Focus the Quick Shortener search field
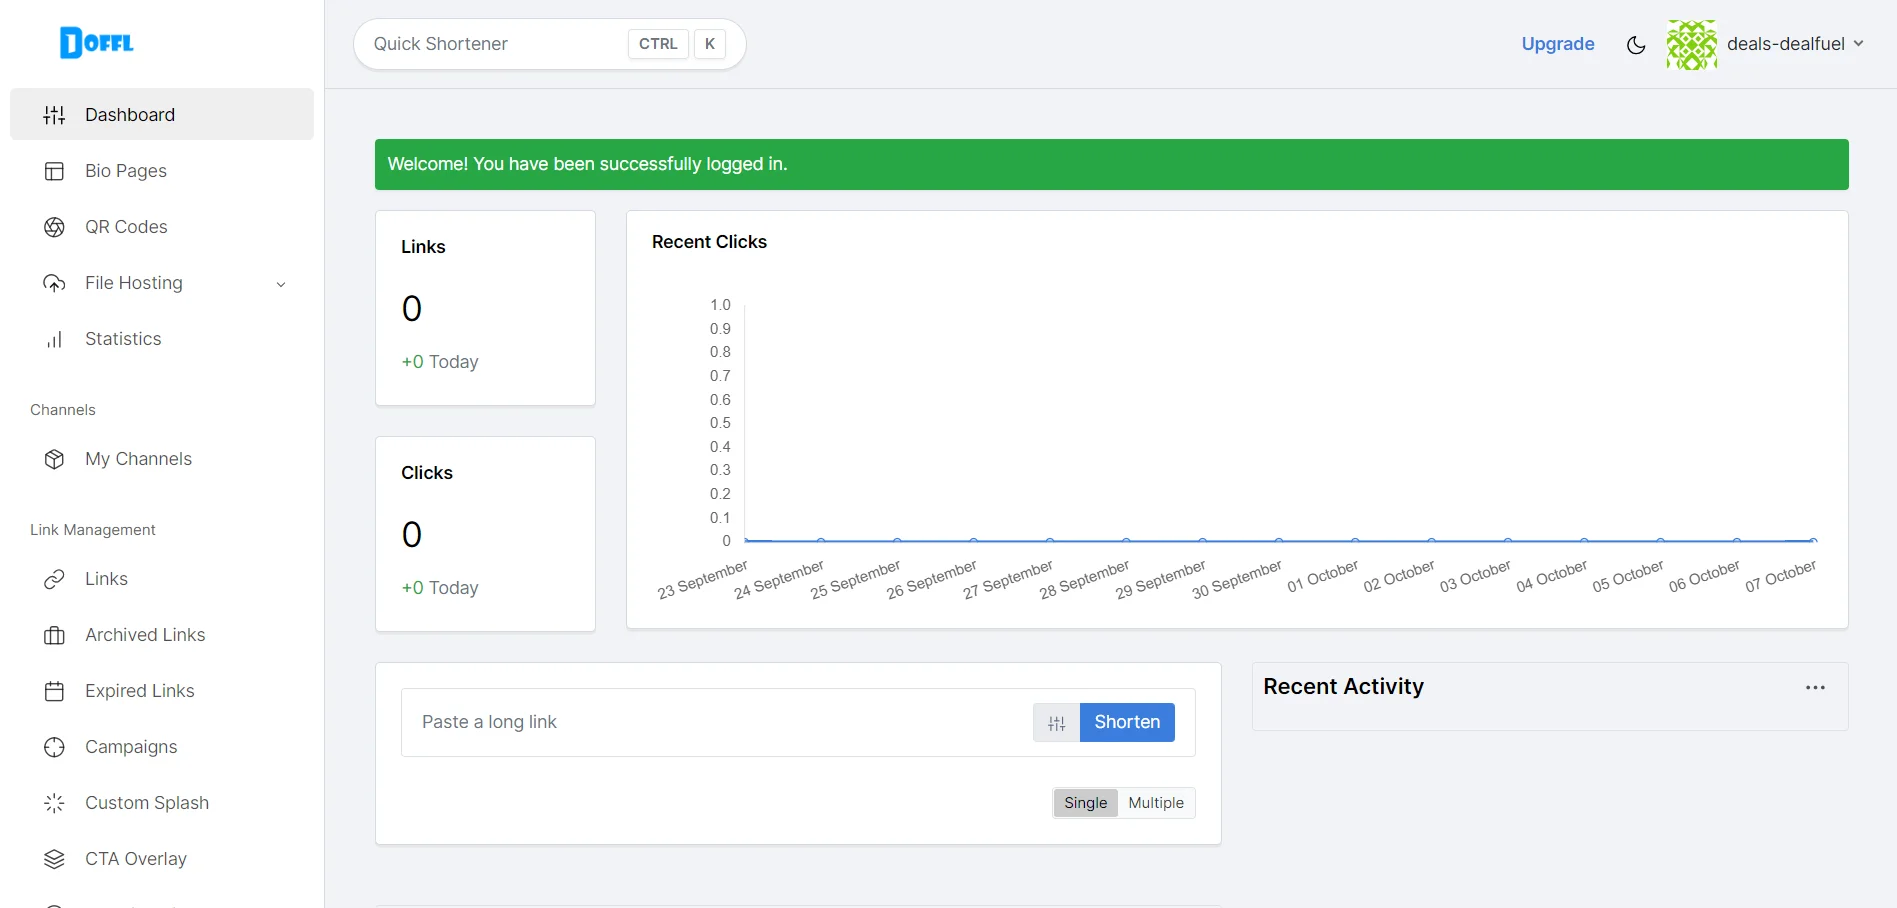The image size is (1897, 908). (550, 44)
